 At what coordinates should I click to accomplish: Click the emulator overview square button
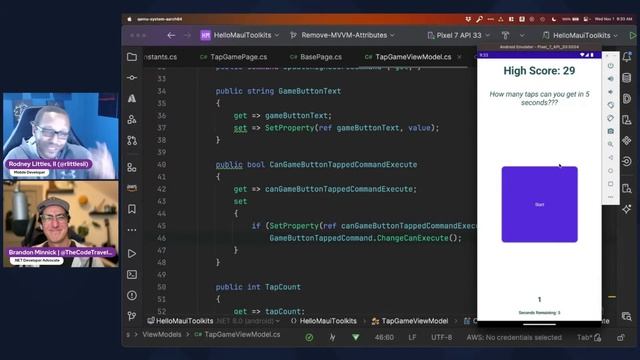[611, 184]
